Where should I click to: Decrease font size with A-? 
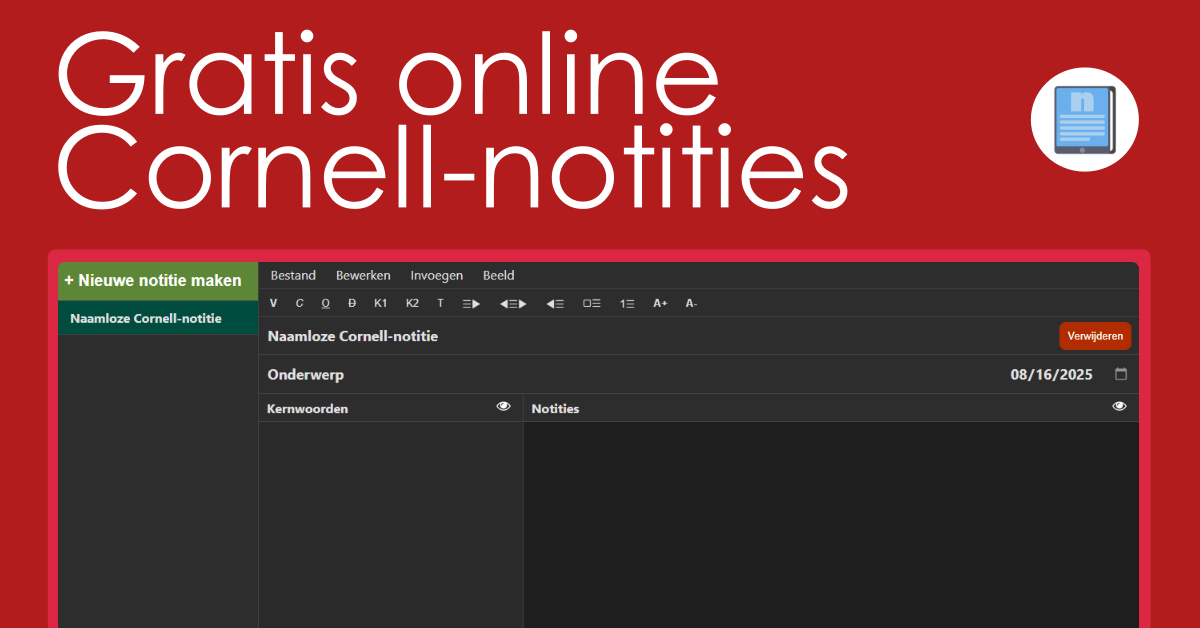(x=691, y=303)
